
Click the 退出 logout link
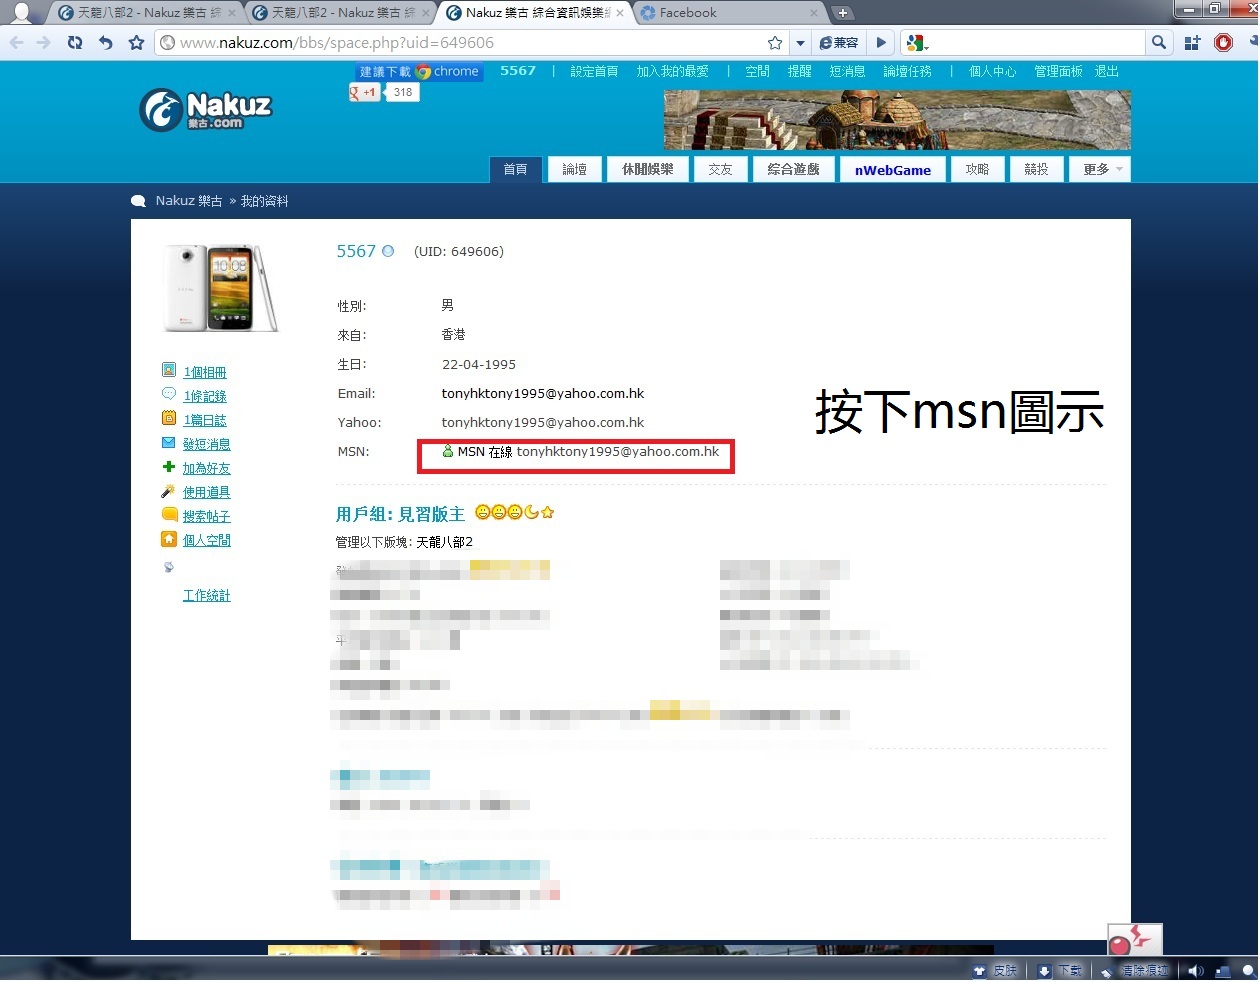pyautogui.click(x=1106, y=72)
